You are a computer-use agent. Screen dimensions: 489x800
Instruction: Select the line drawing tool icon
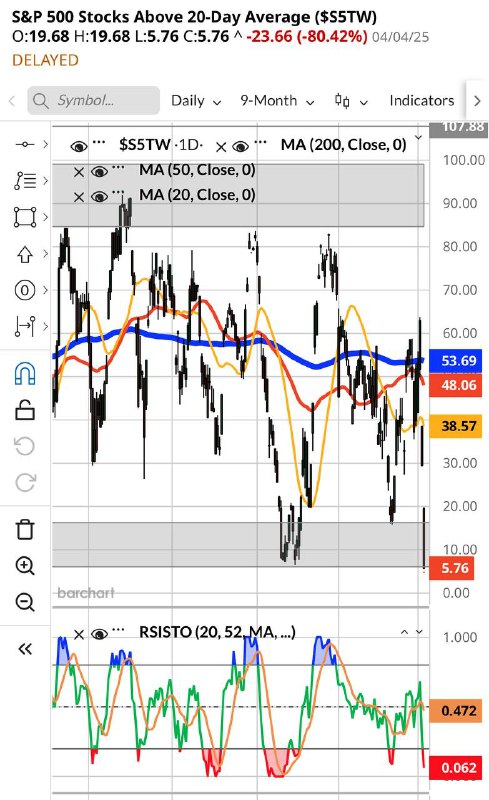[25, 144]
